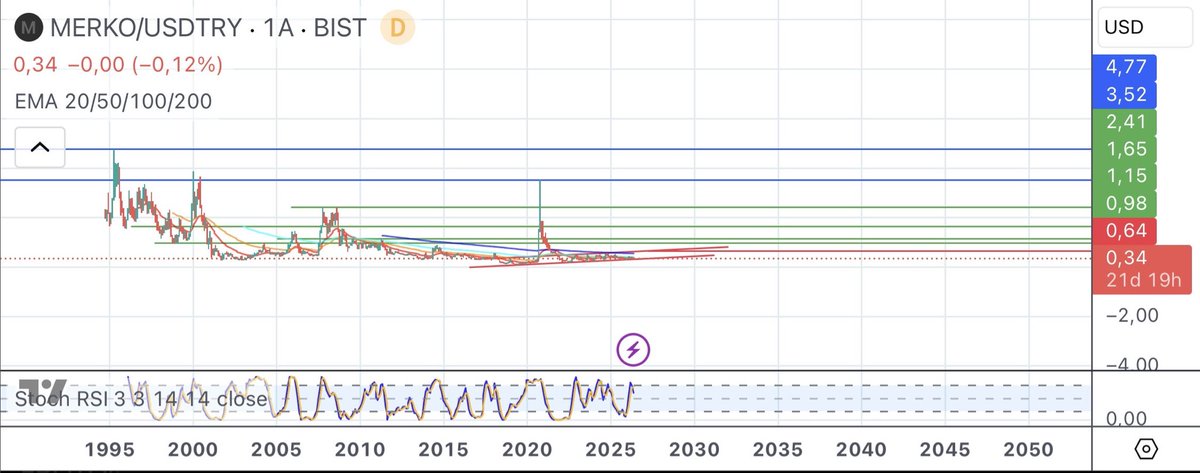Click the TradingView logo in the indicator pane
Image resolution: width=1200 pixels, height=473 pixels.
click(42, 391)
